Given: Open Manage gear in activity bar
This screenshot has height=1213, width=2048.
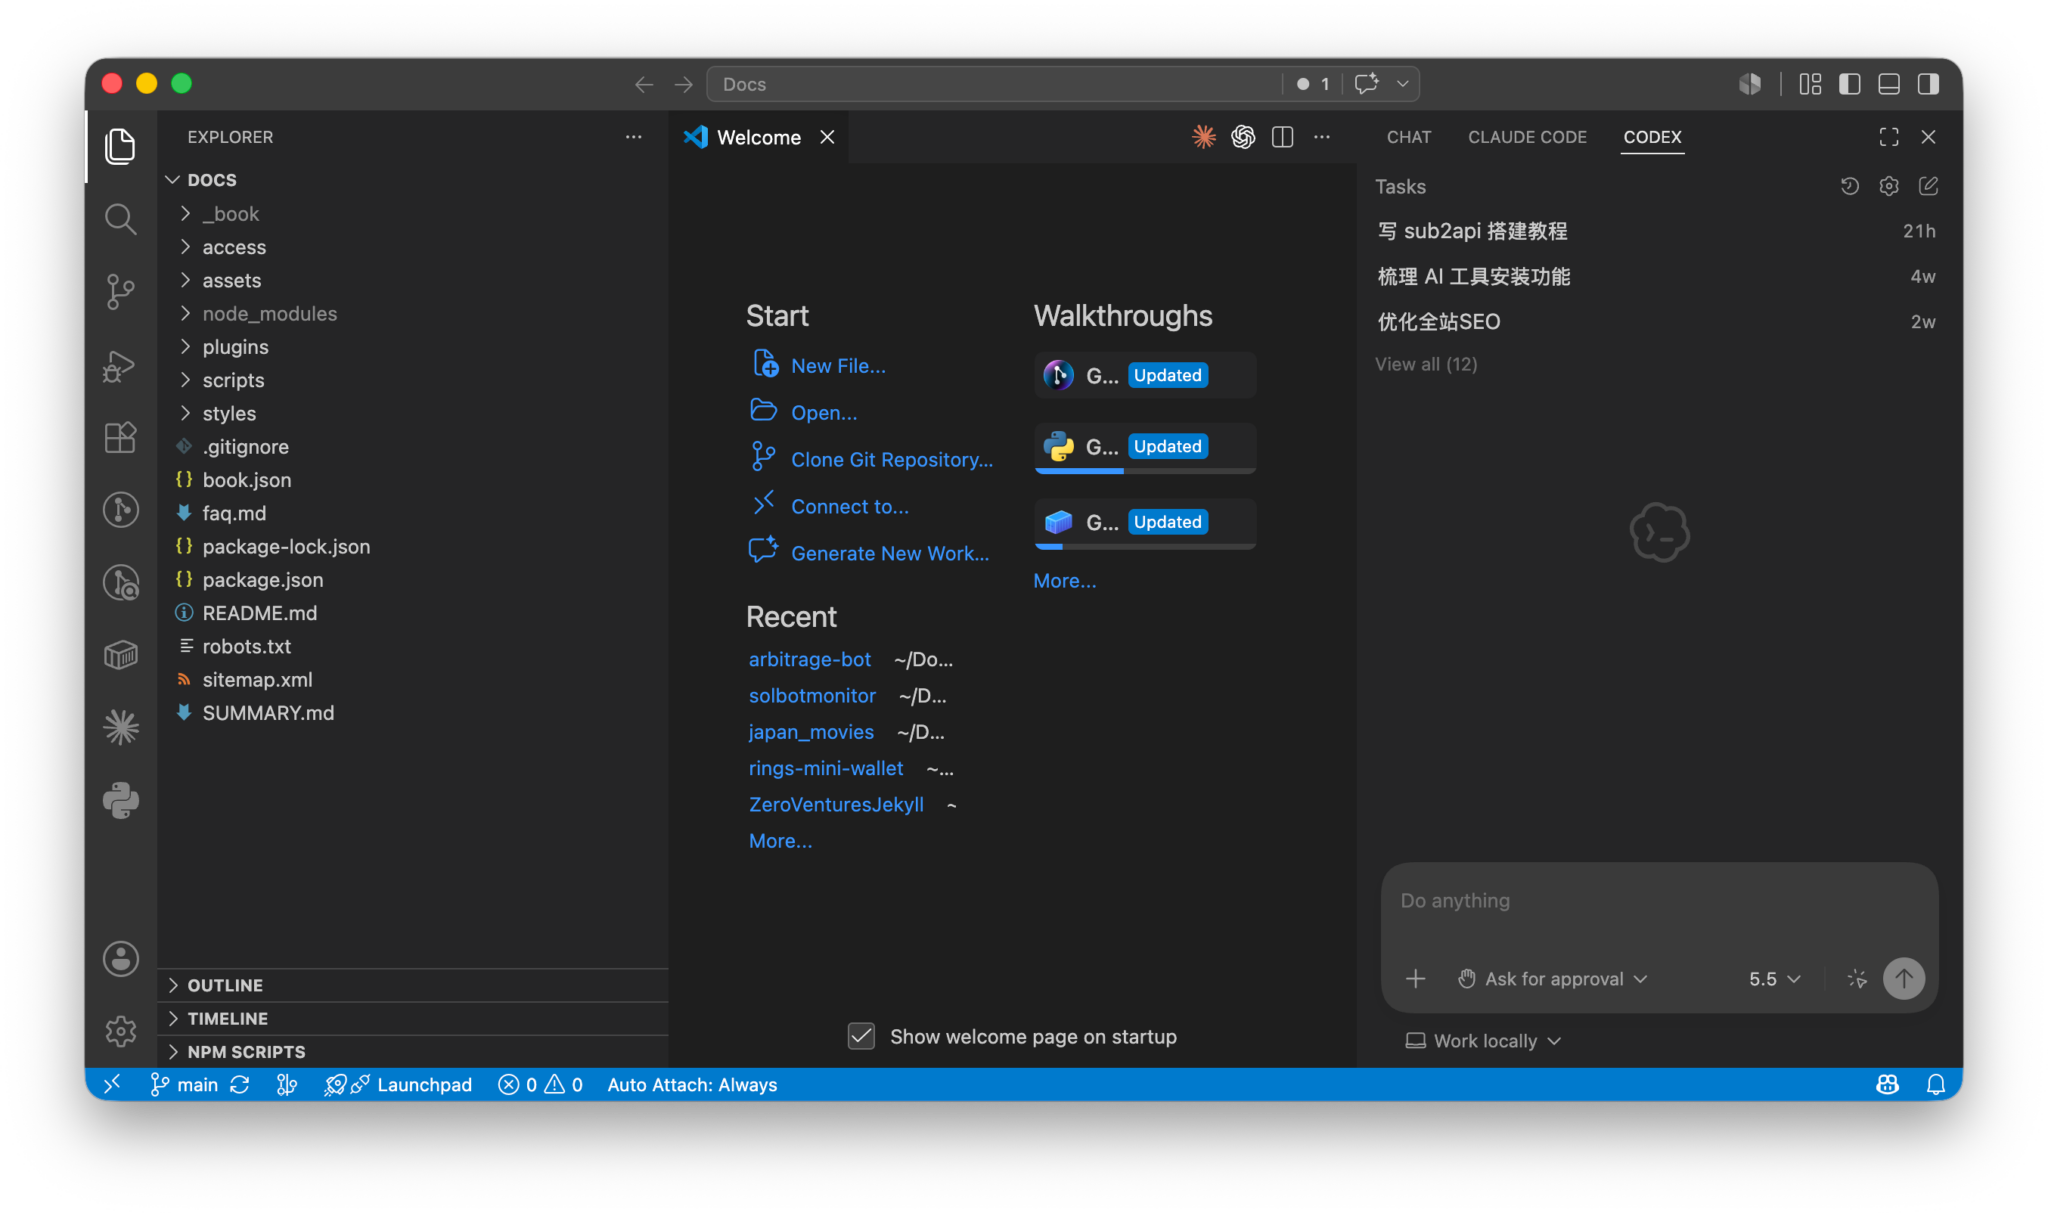Looking at the screenshot, I should coord(120,1031).
